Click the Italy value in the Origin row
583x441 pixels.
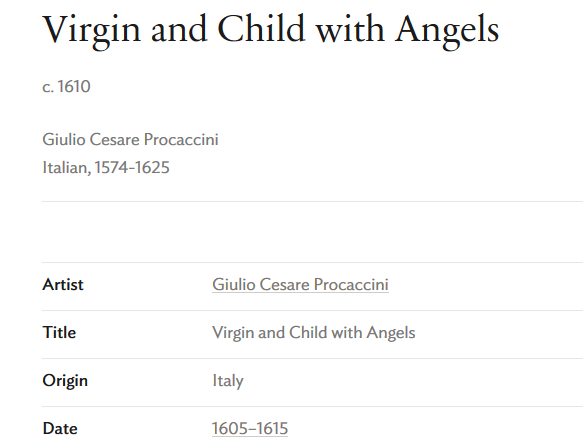[x=228, y=381]
